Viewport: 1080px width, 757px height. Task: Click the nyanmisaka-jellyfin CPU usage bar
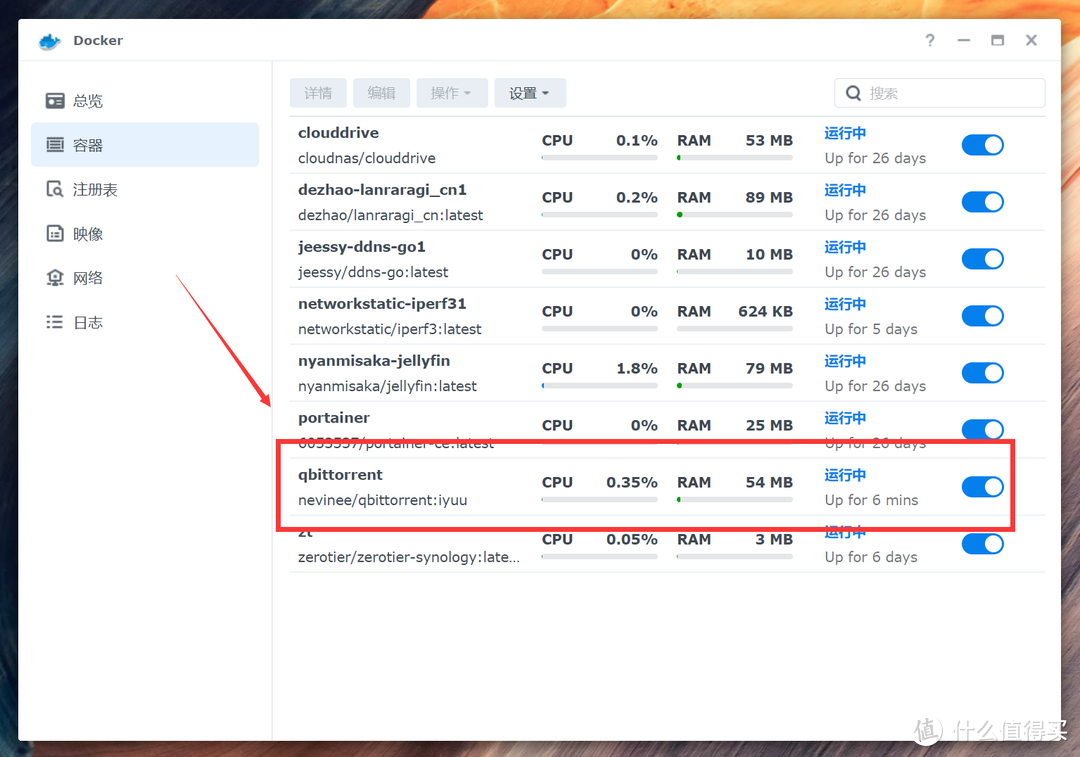(599, 386)
